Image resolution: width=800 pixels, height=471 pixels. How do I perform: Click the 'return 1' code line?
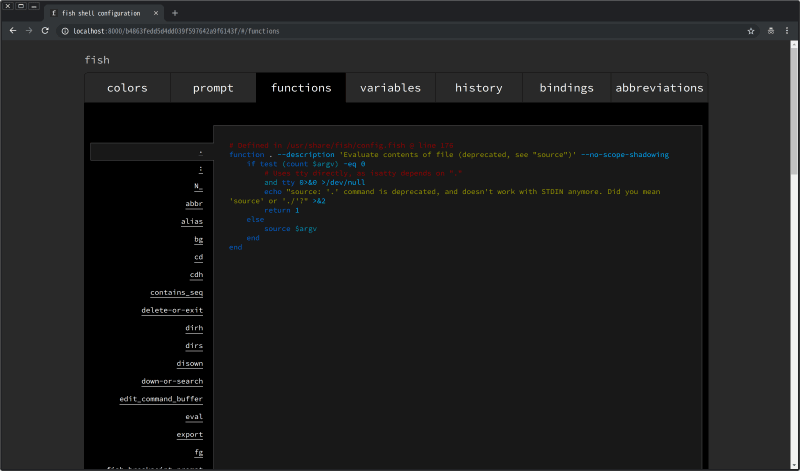(x=282, y=210)
